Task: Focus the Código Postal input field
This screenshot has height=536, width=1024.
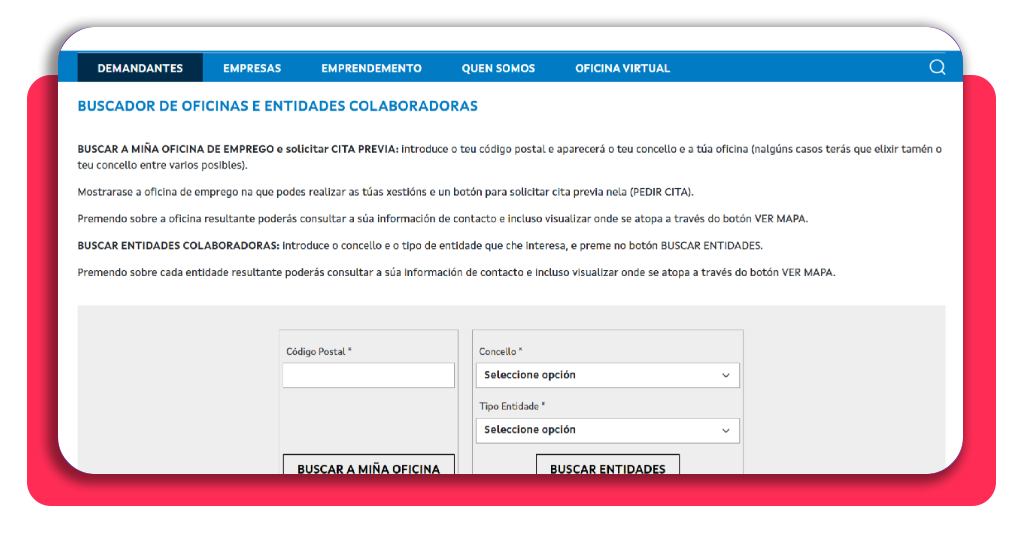Action: (368, 375)
